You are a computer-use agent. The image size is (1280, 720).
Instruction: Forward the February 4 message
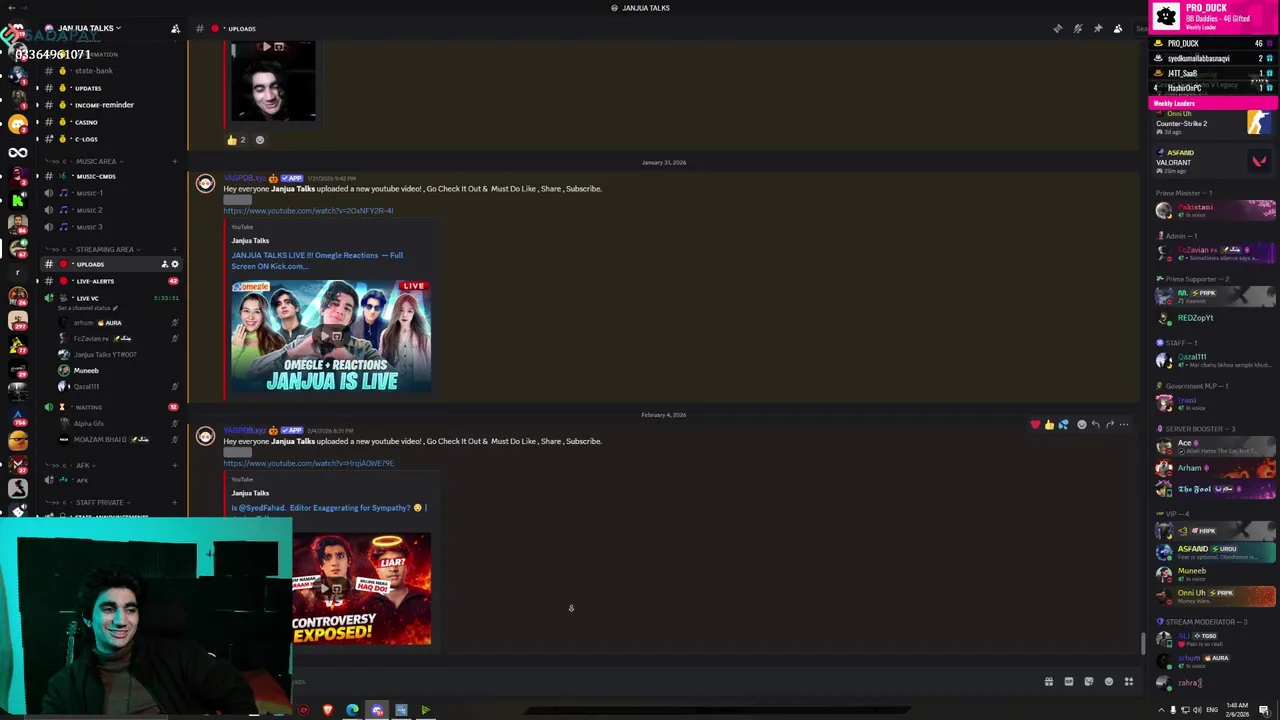point(1109,425)
